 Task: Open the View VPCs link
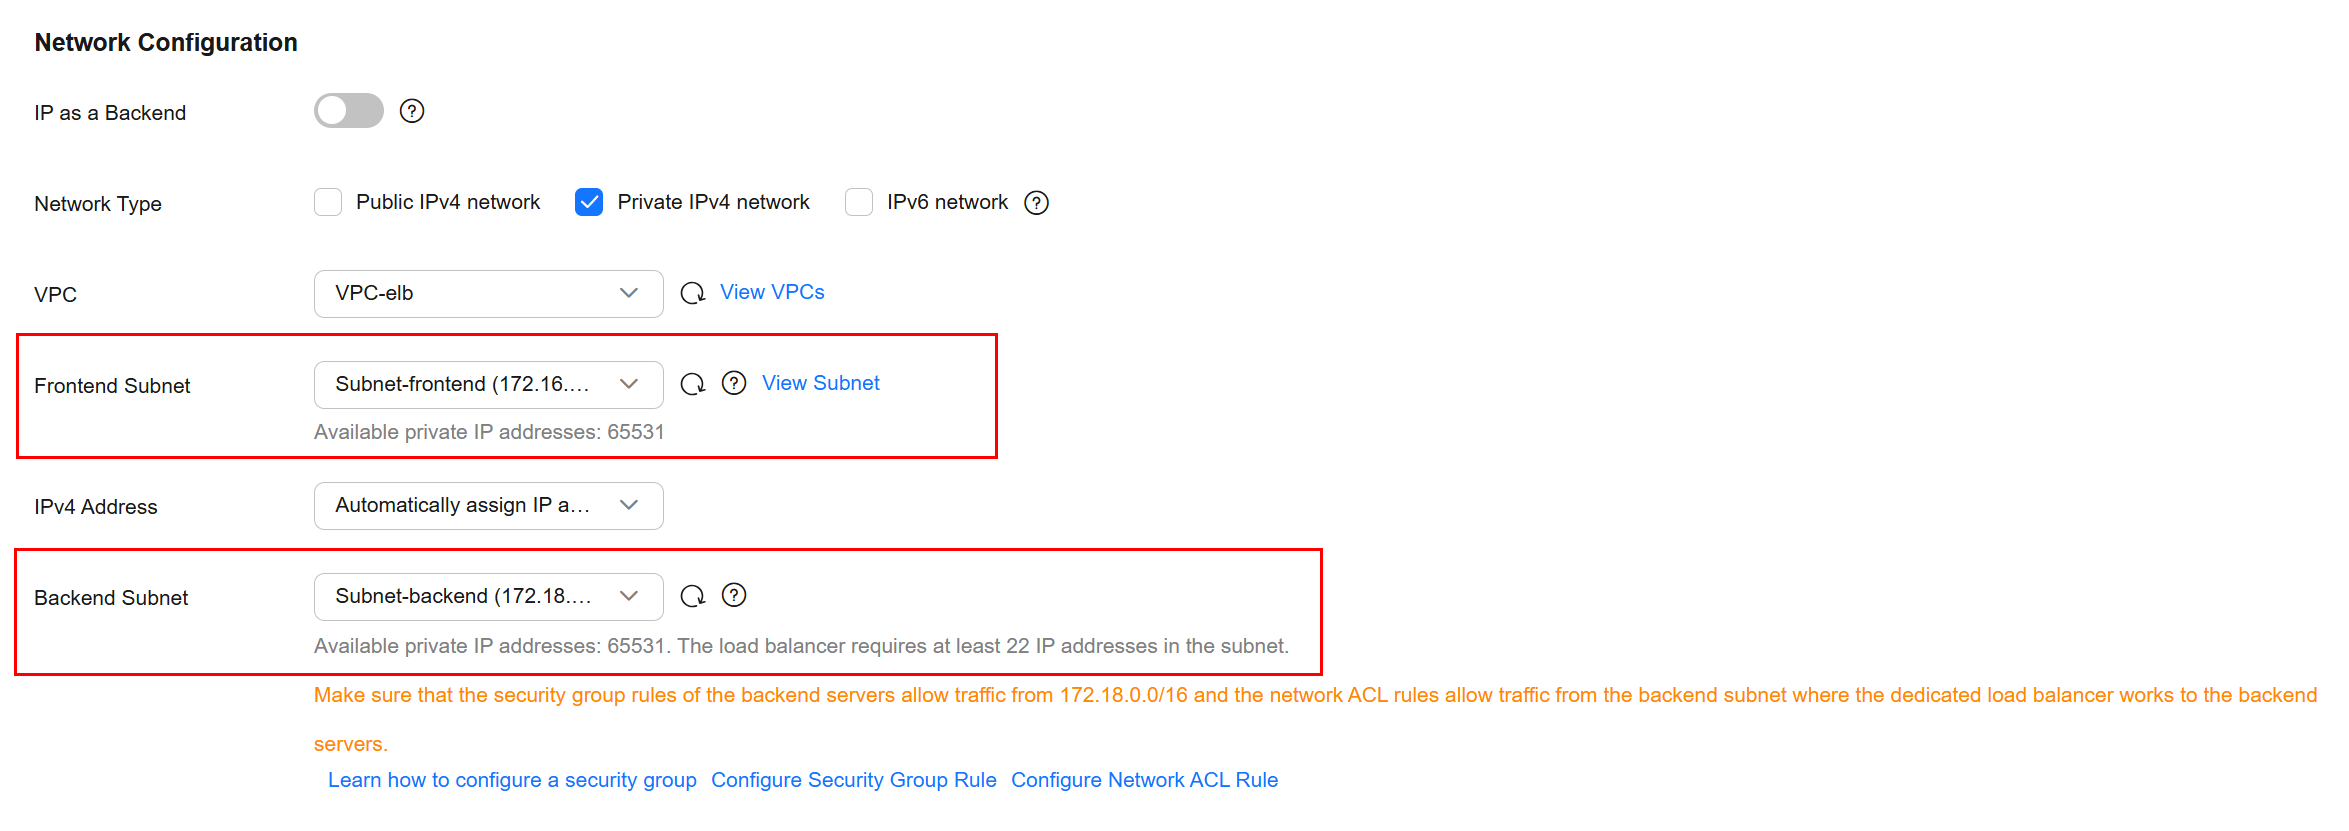772,292
